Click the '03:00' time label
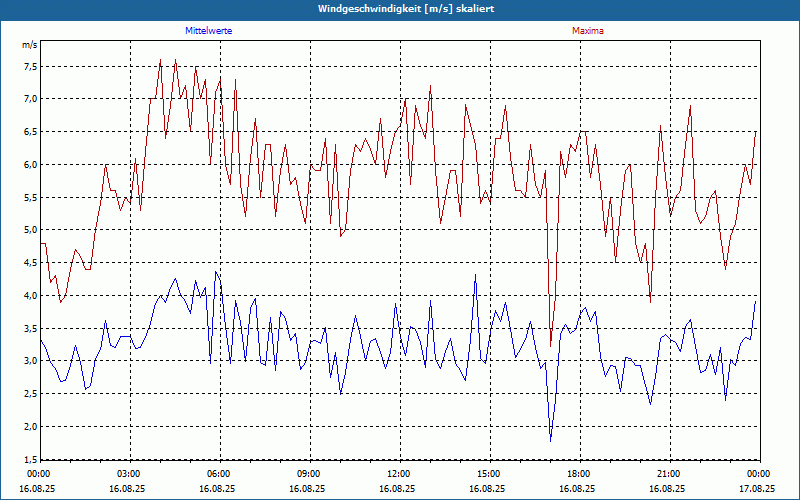Viewport: 800px width, 500px height. point(127,474)
